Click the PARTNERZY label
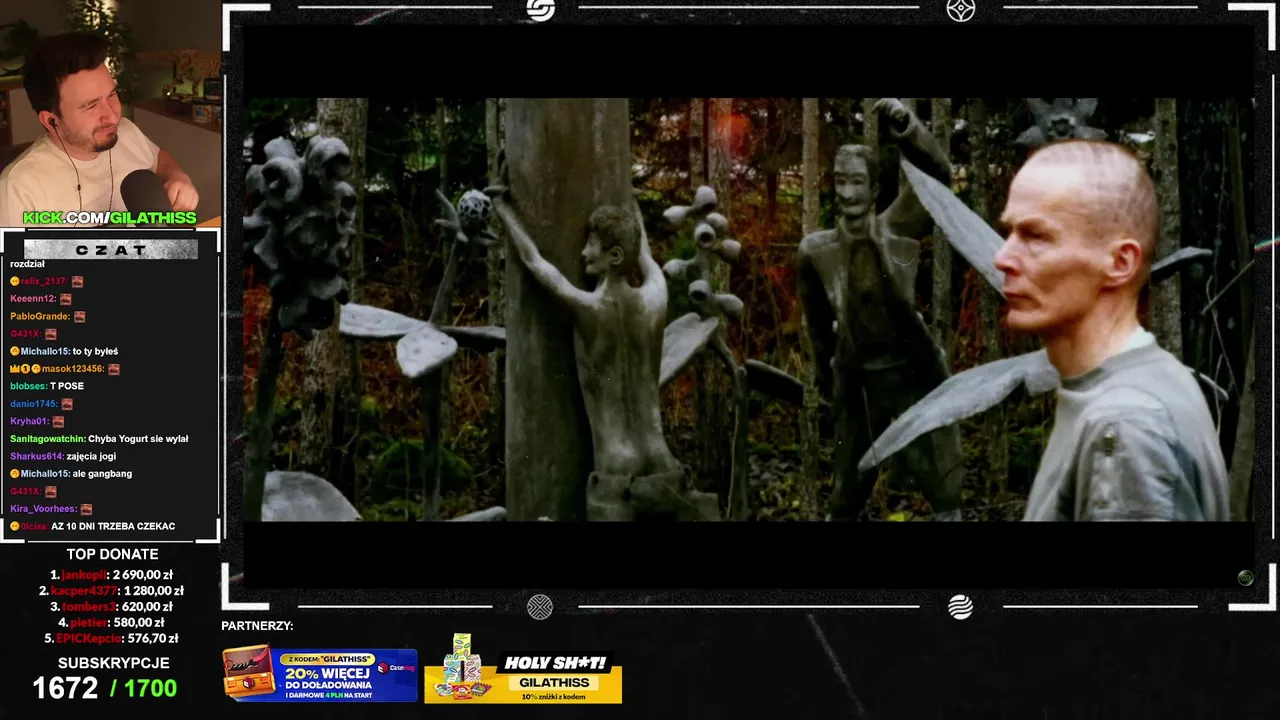 257,626
